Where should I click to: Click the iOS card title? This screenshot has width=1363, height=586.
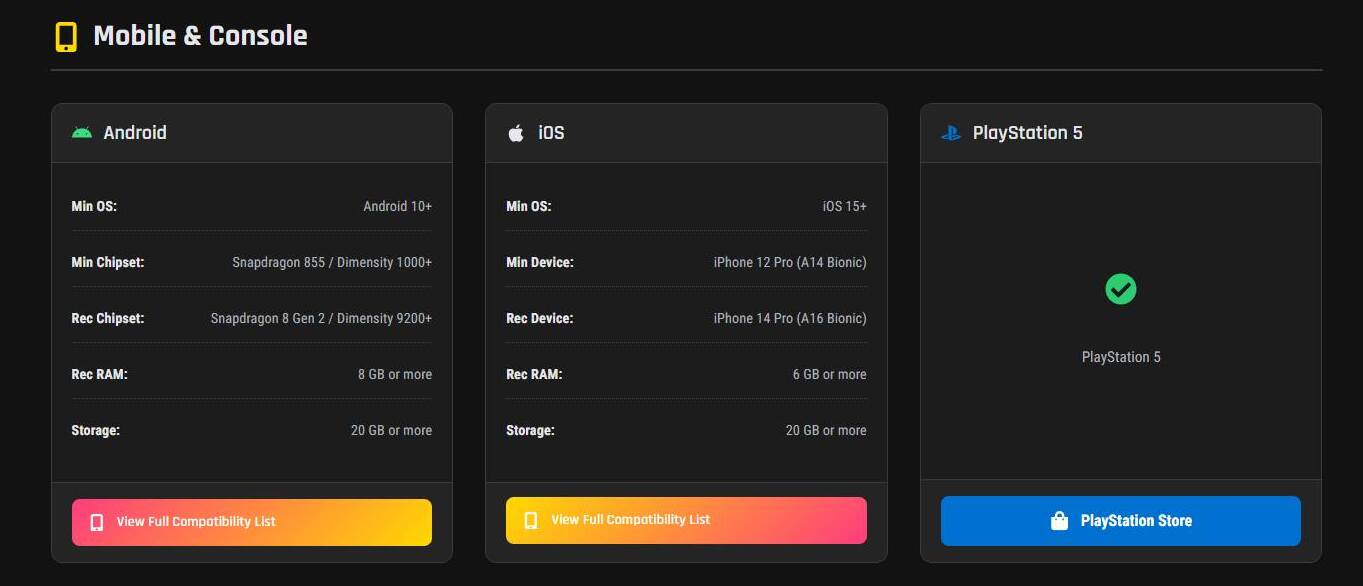pyautogui.click(x=551, y=133)
